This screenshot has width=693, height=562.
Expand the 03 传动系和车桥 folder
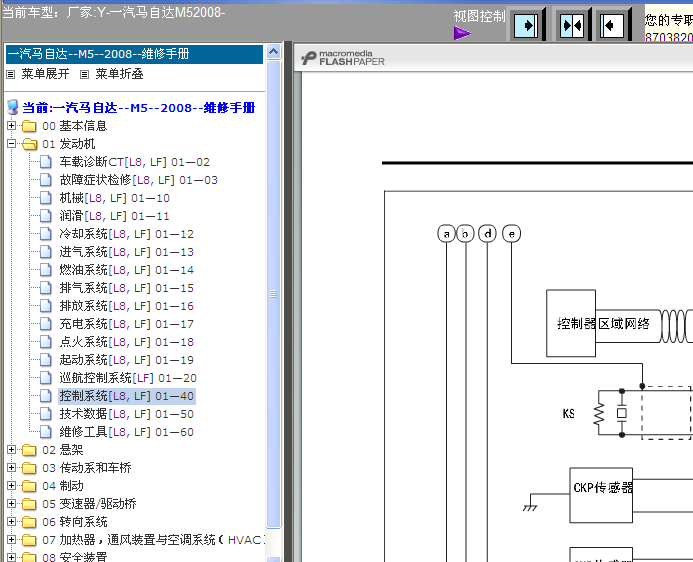11,467
